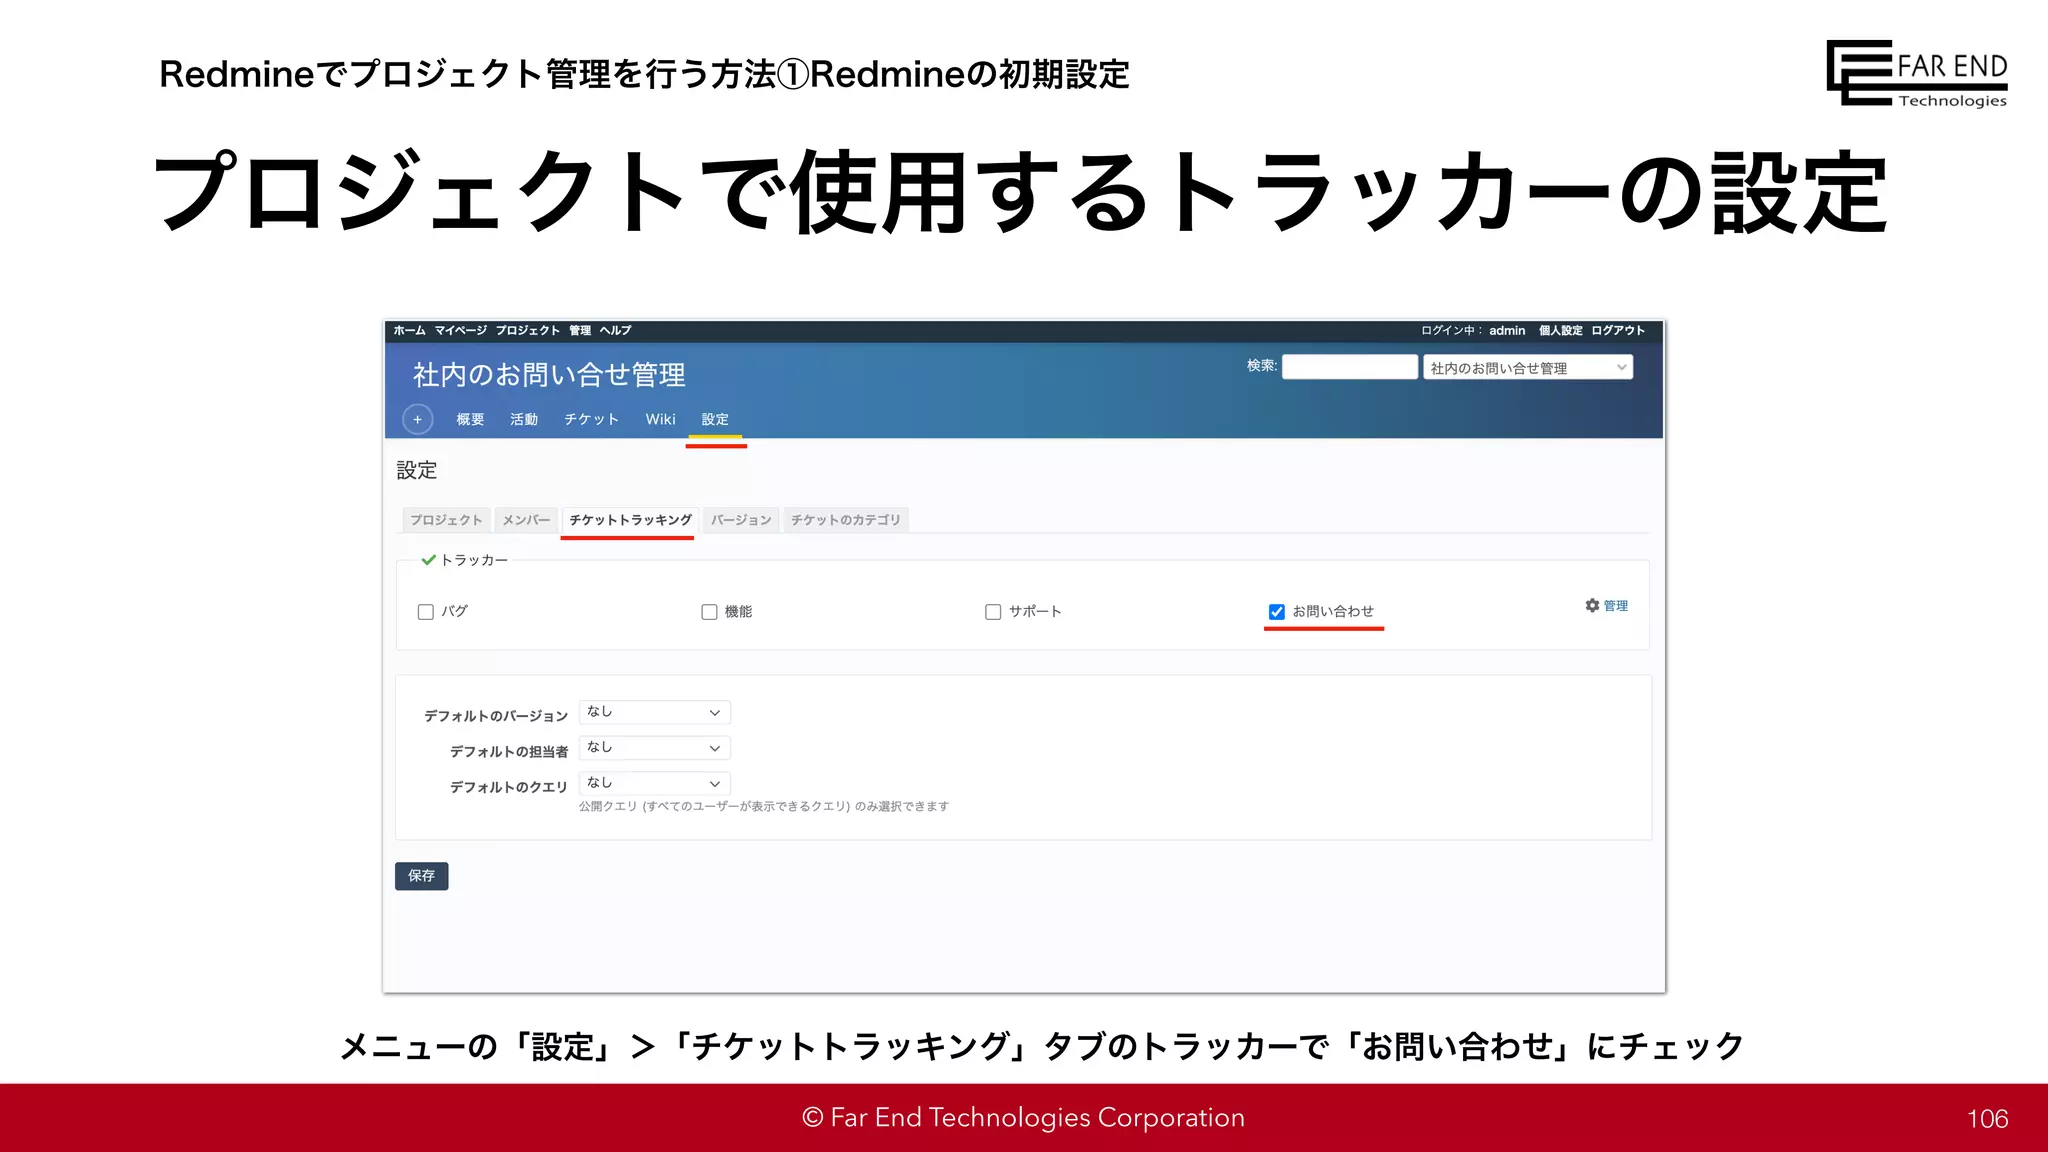The width and height of the screenshot is (2048, 1152).
Task: Switch to the チケットのカテゴリ tab
Action: pos(846,520)
